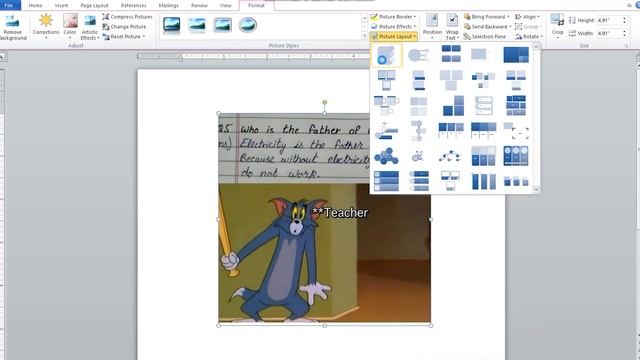The height and width of the screenshot is (360, 640).
Task: Switch to the Mailings tab
Action: [169, 5]
